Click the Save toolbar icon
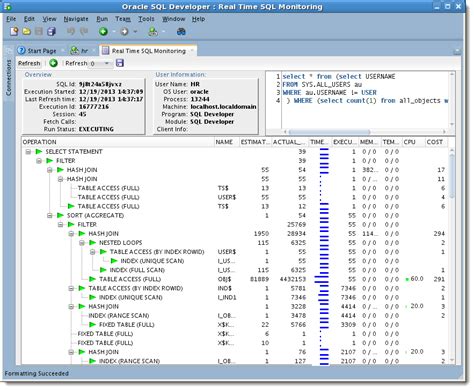 (x=39, y=32)
